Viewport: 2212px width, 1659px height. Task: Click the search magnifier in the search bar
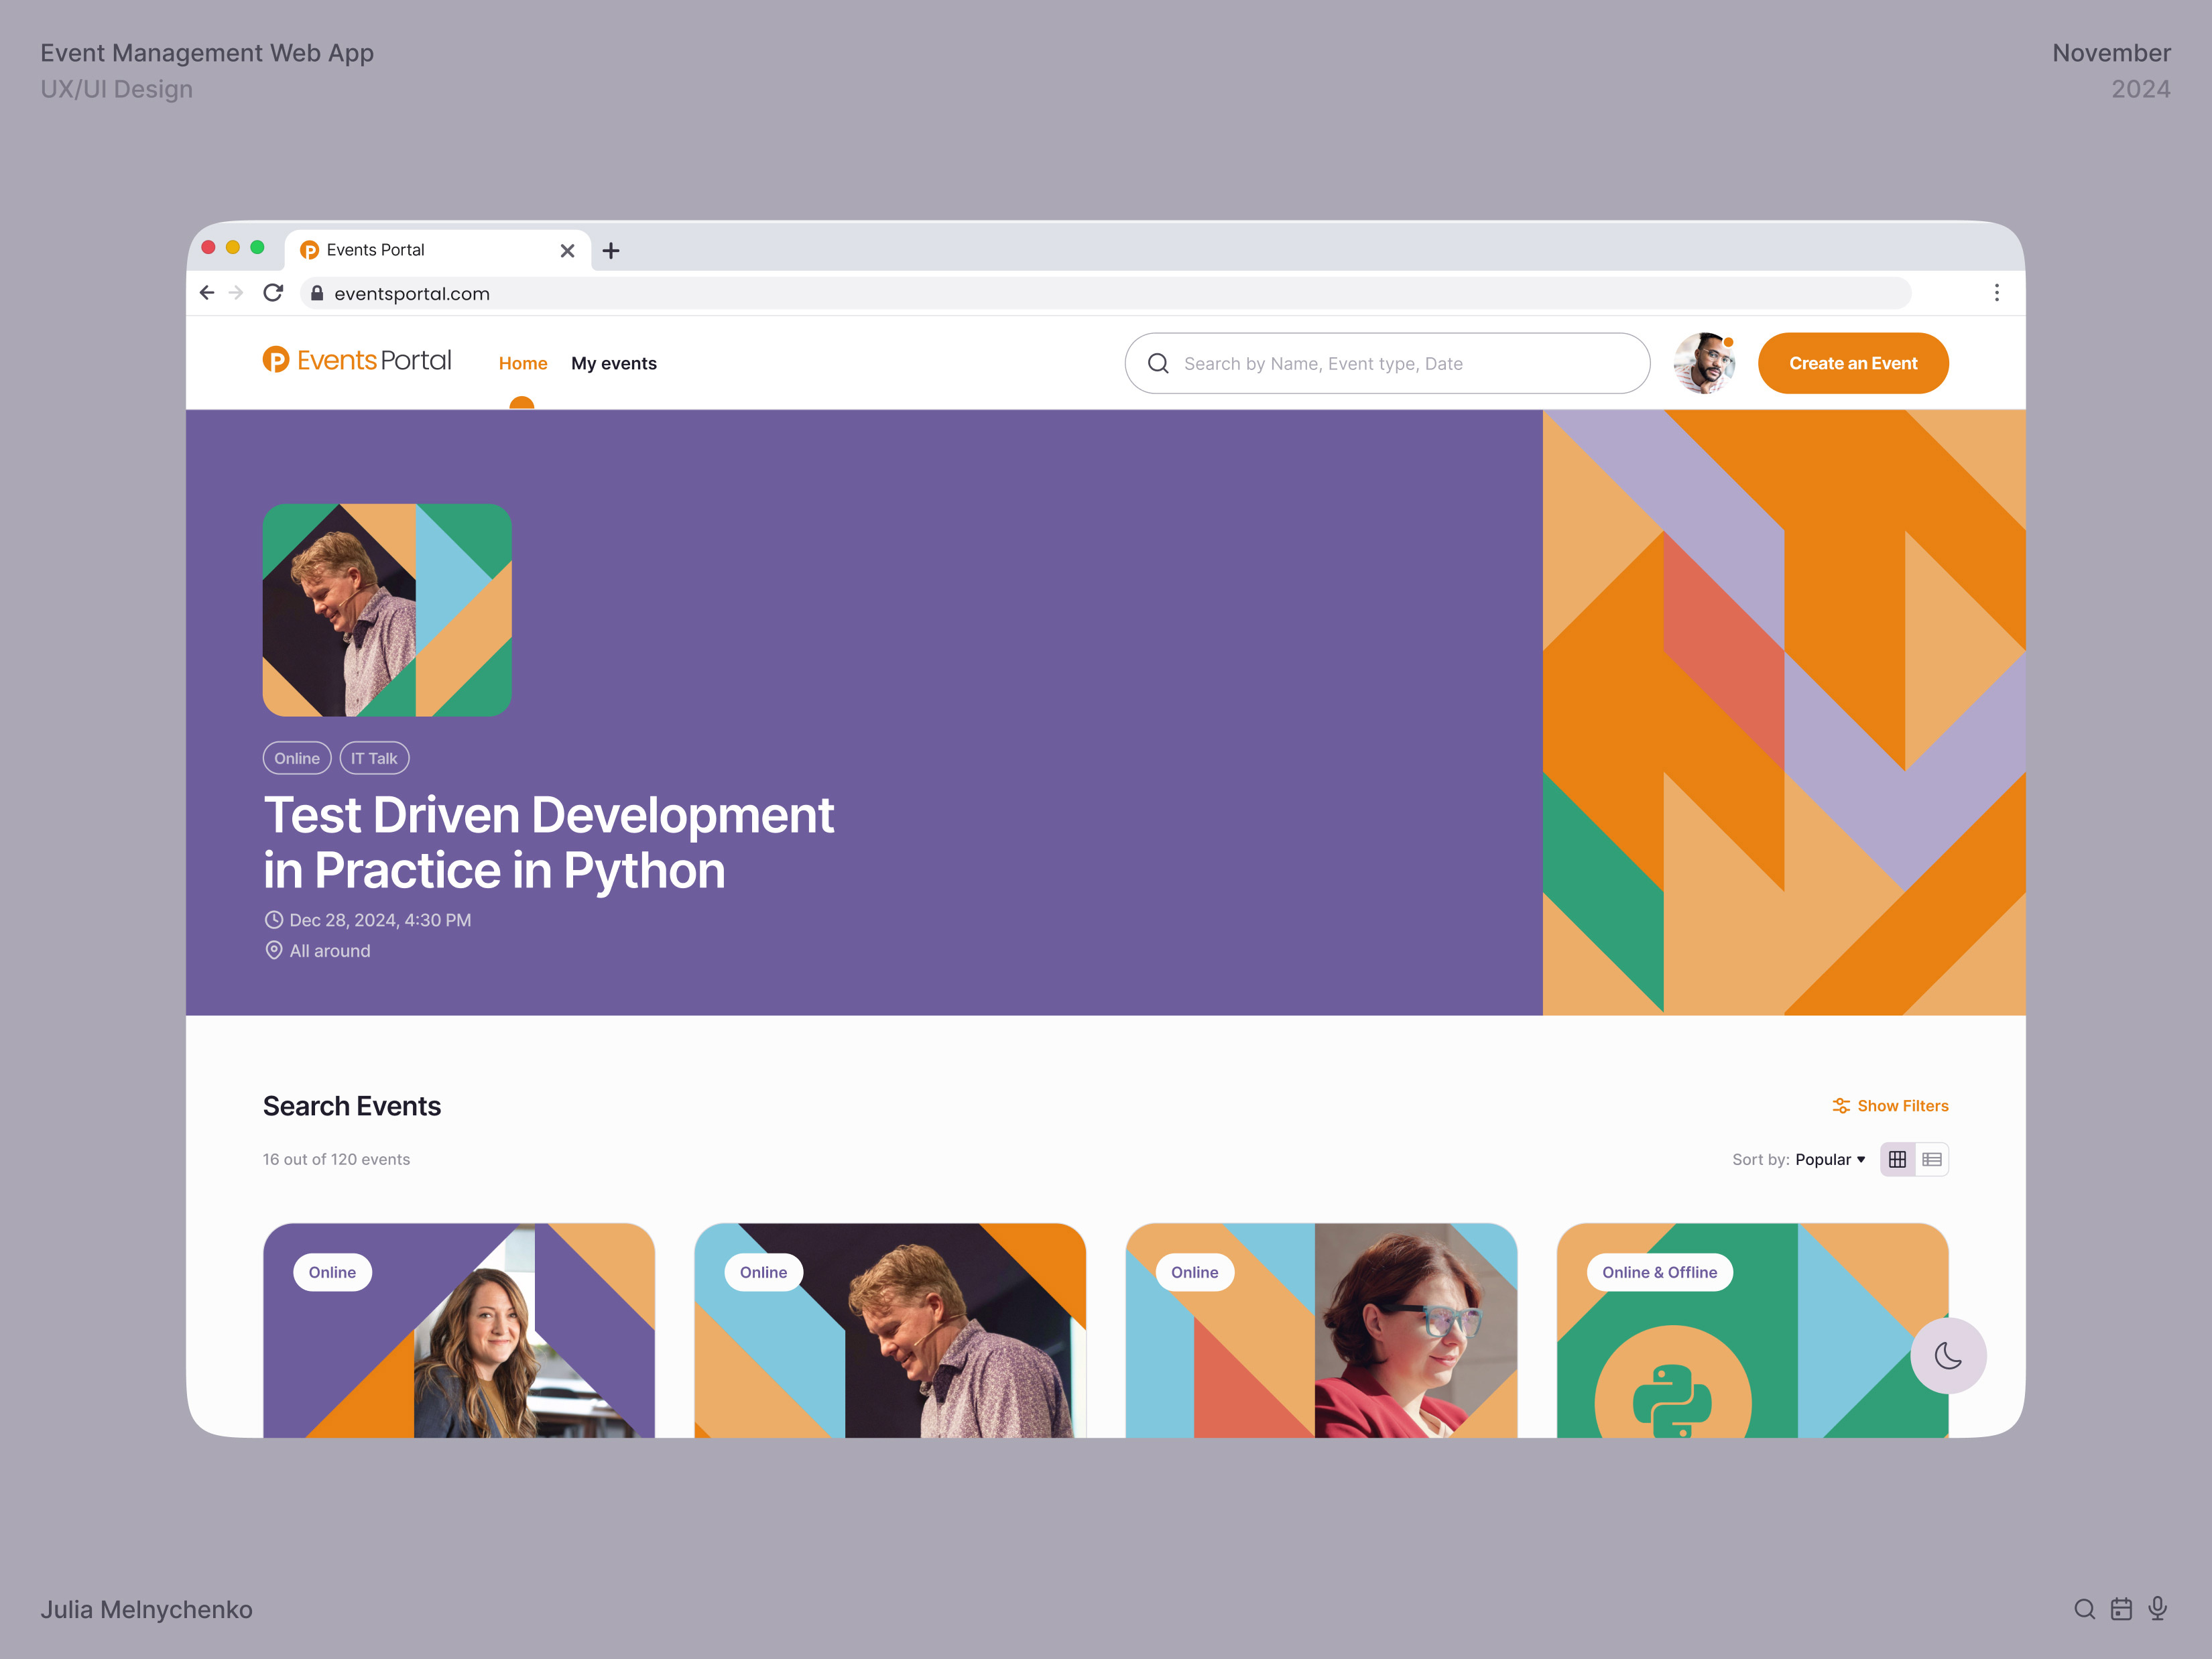pos(1159,363)
